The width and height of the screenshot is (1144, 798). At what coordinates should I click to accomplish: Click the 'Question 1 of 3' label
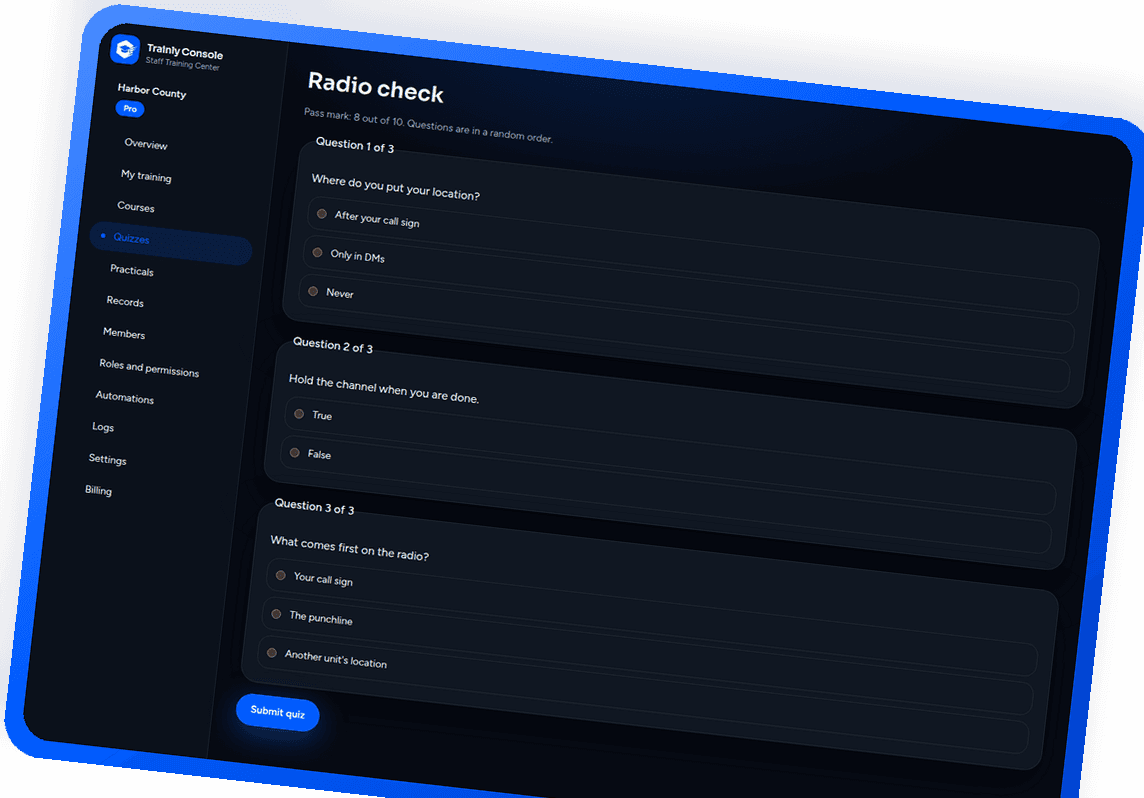355,145
